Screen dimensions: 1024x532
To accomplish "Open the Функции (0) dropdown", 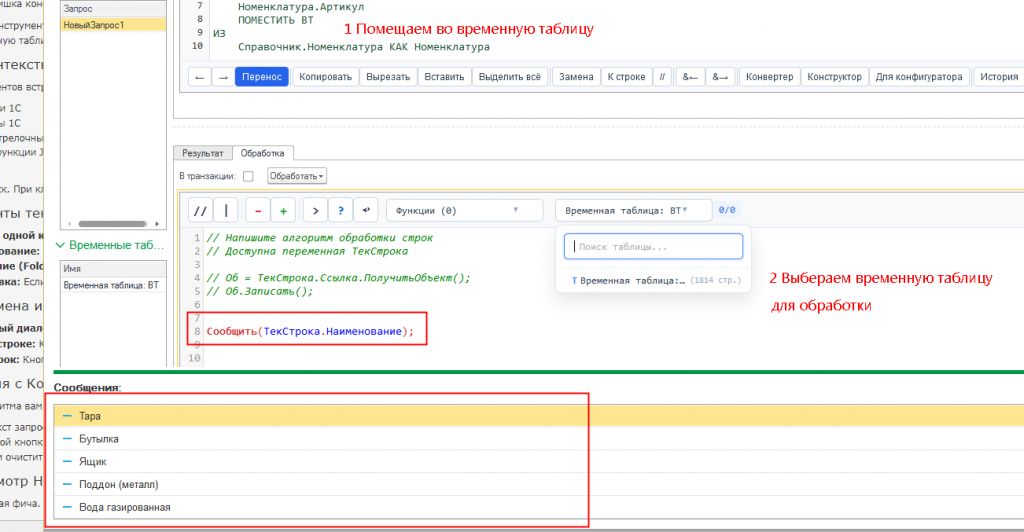I will point(464,211).
